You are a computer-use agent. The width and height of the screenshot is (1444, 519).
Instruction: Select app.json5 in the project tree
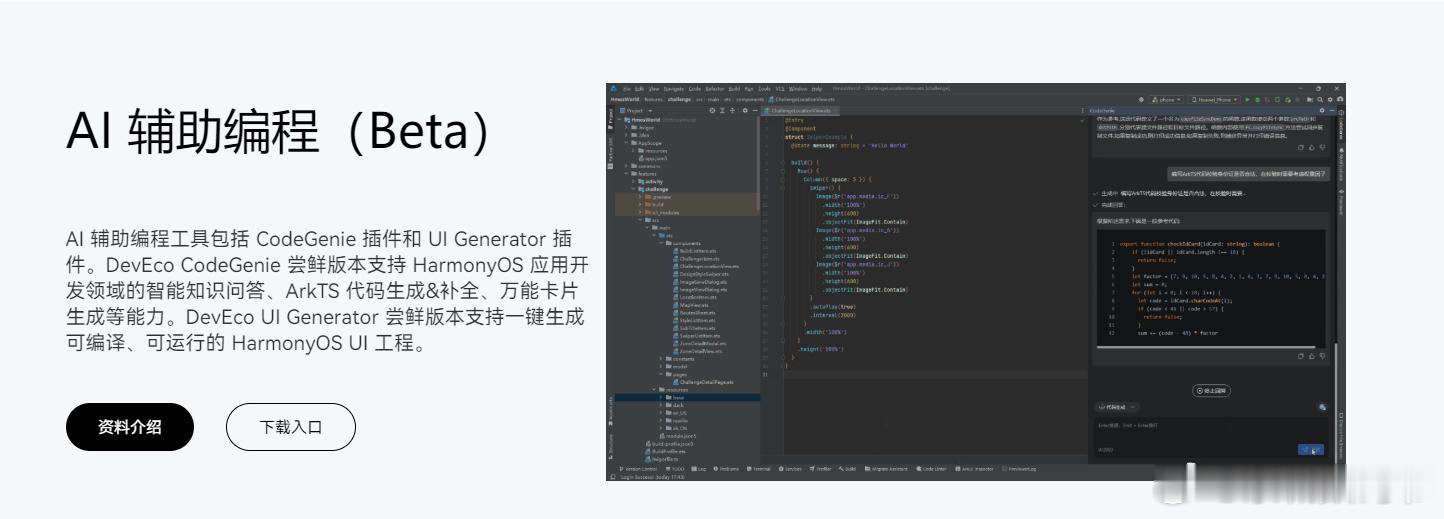pos(655,159)
